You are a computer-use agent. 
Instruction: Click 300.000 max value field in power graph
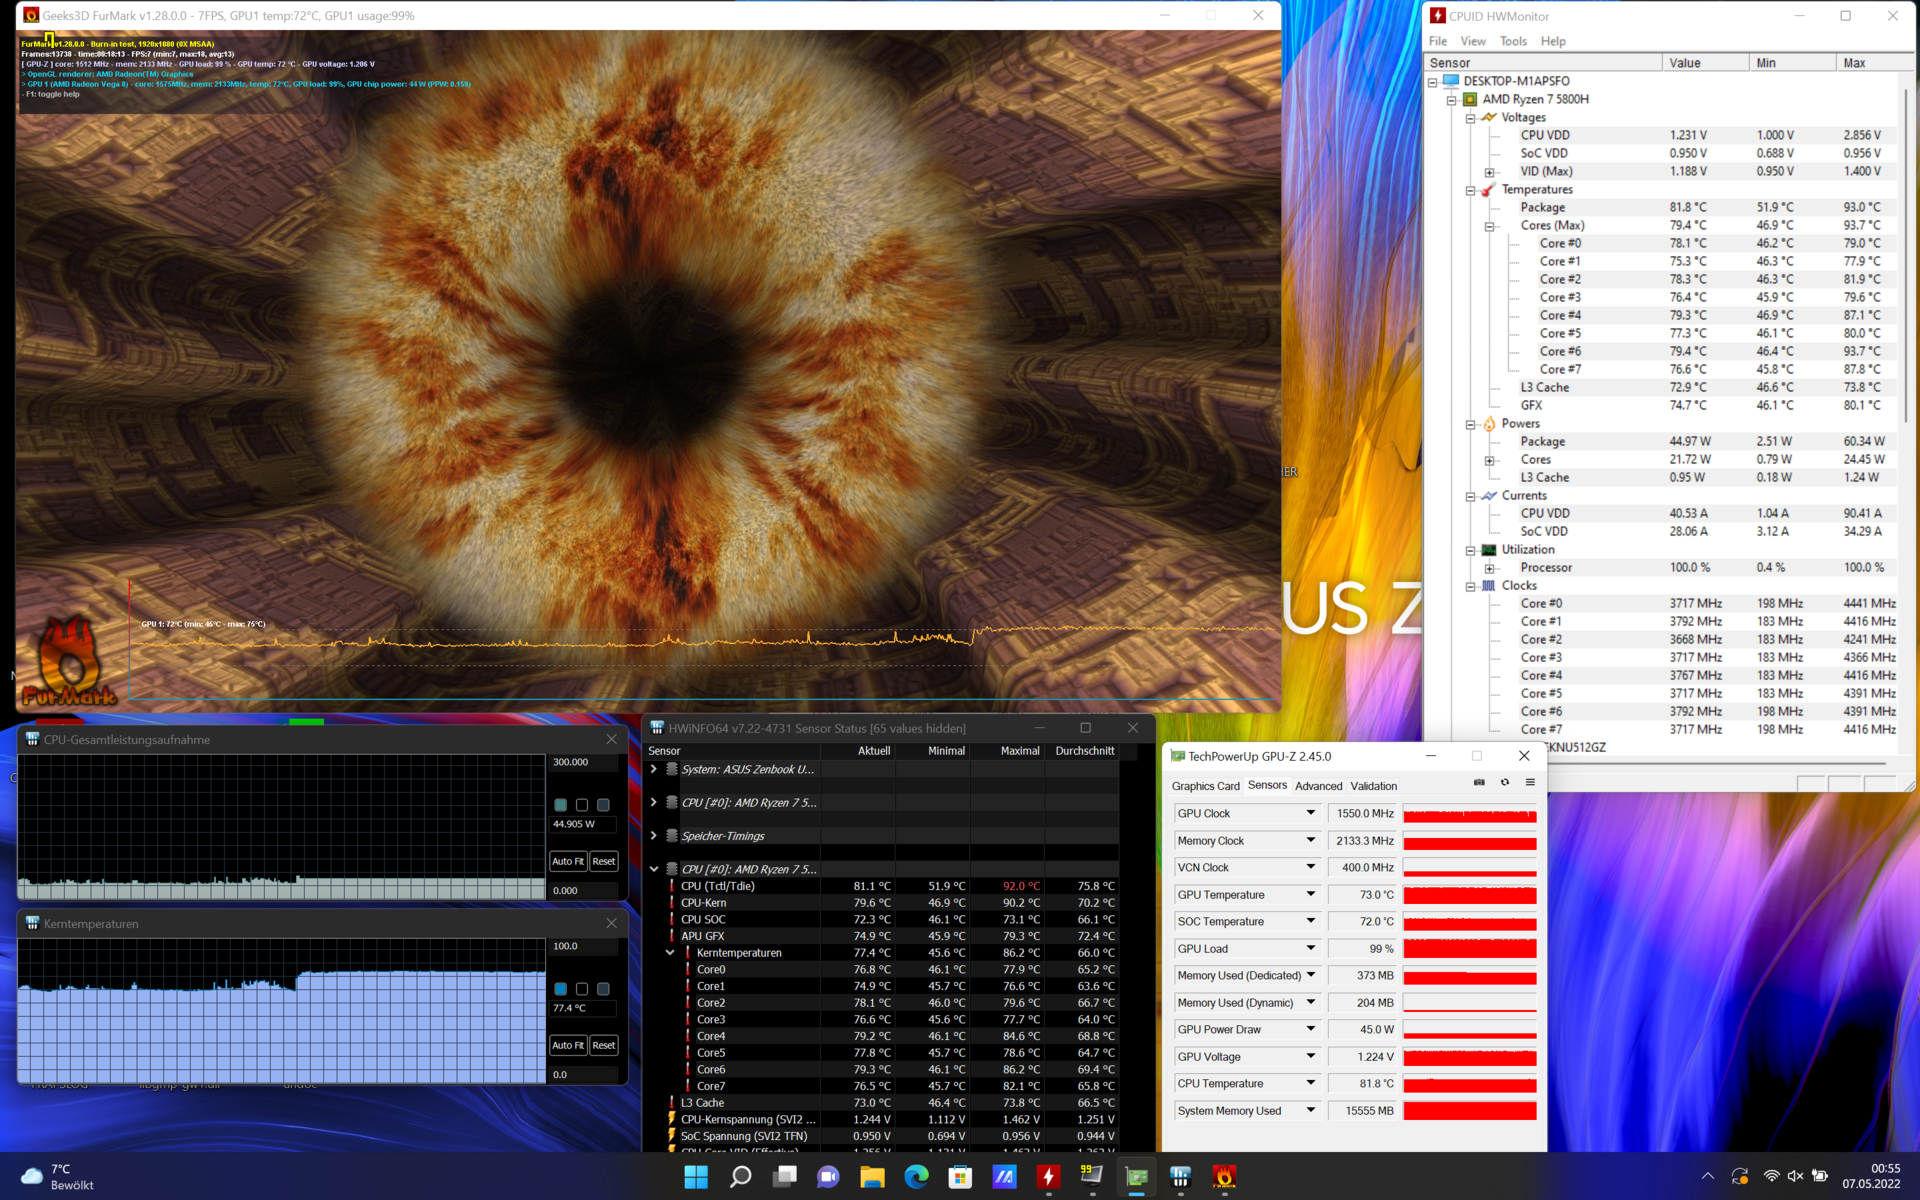[584, 762]
